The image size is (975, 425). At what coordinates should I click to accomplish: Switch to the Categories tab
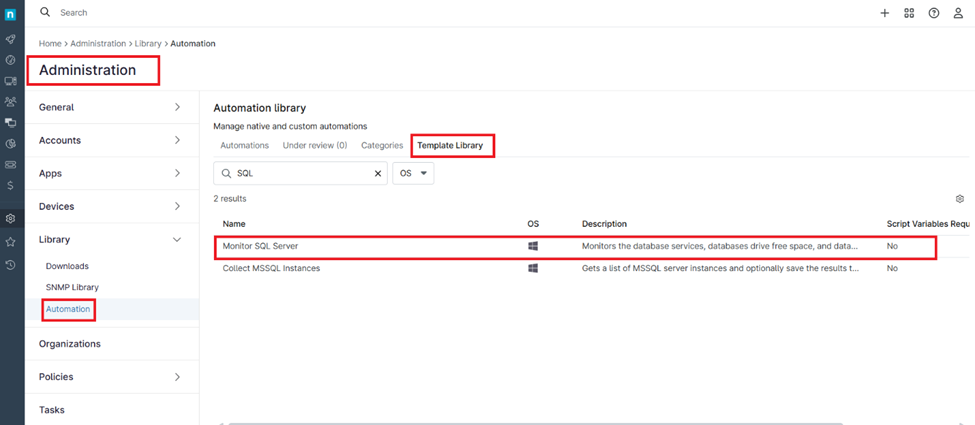382,145
